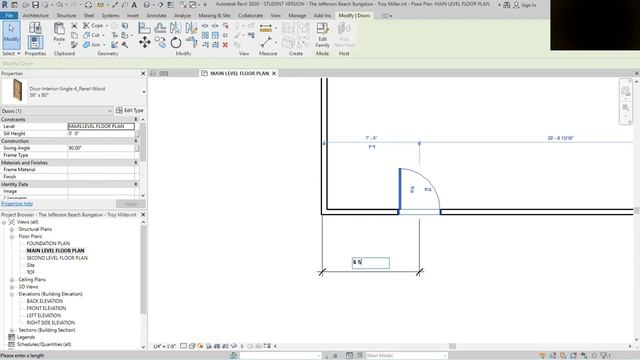Toggle Sun Path in view control bar

200,346
